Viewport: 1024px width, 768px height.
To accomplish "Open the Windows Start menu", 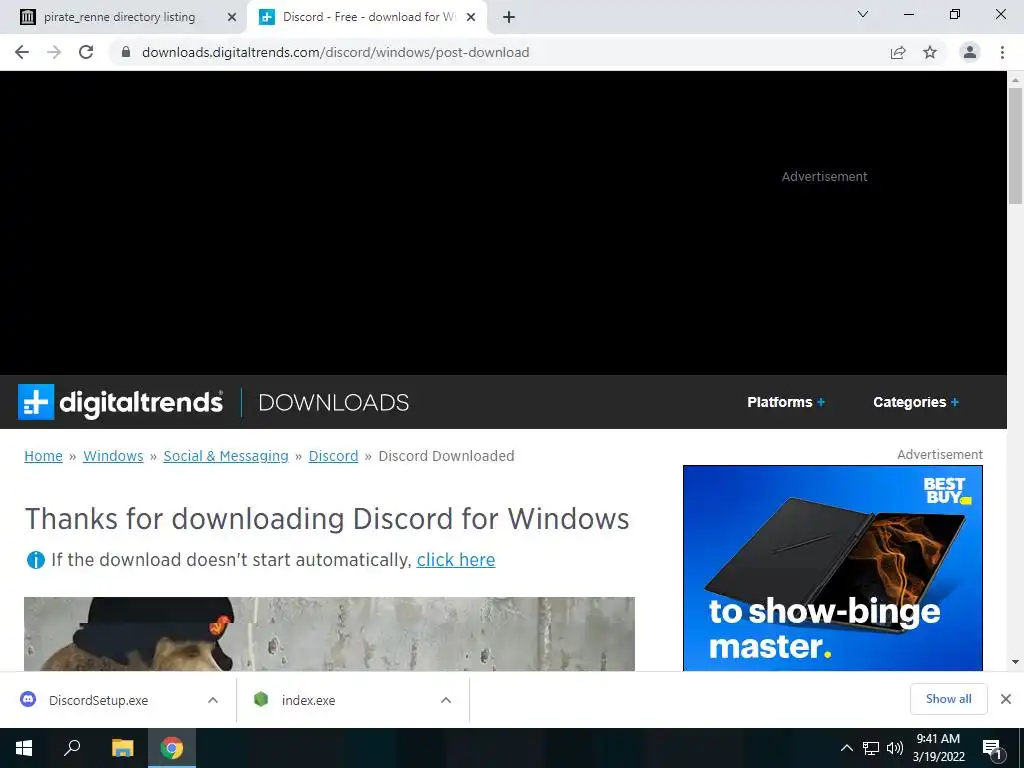I will [x=24, y=748].
